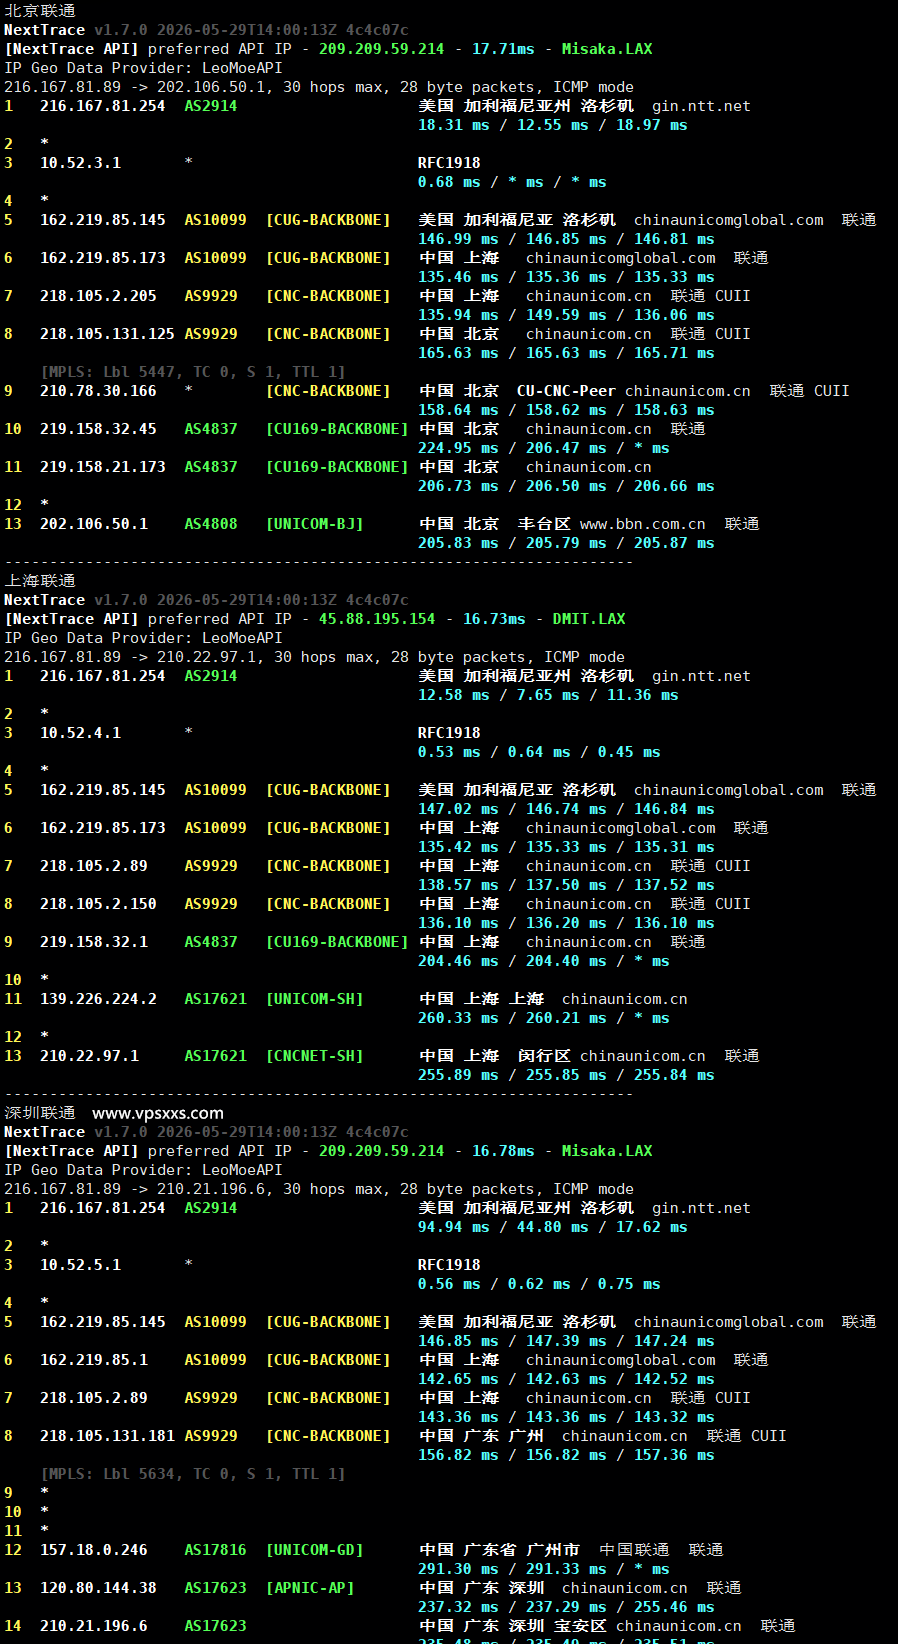Viewport: 898px width, 1644px height.
Task: Click the DMIT.LAX node name
Action: click(589, 619)
